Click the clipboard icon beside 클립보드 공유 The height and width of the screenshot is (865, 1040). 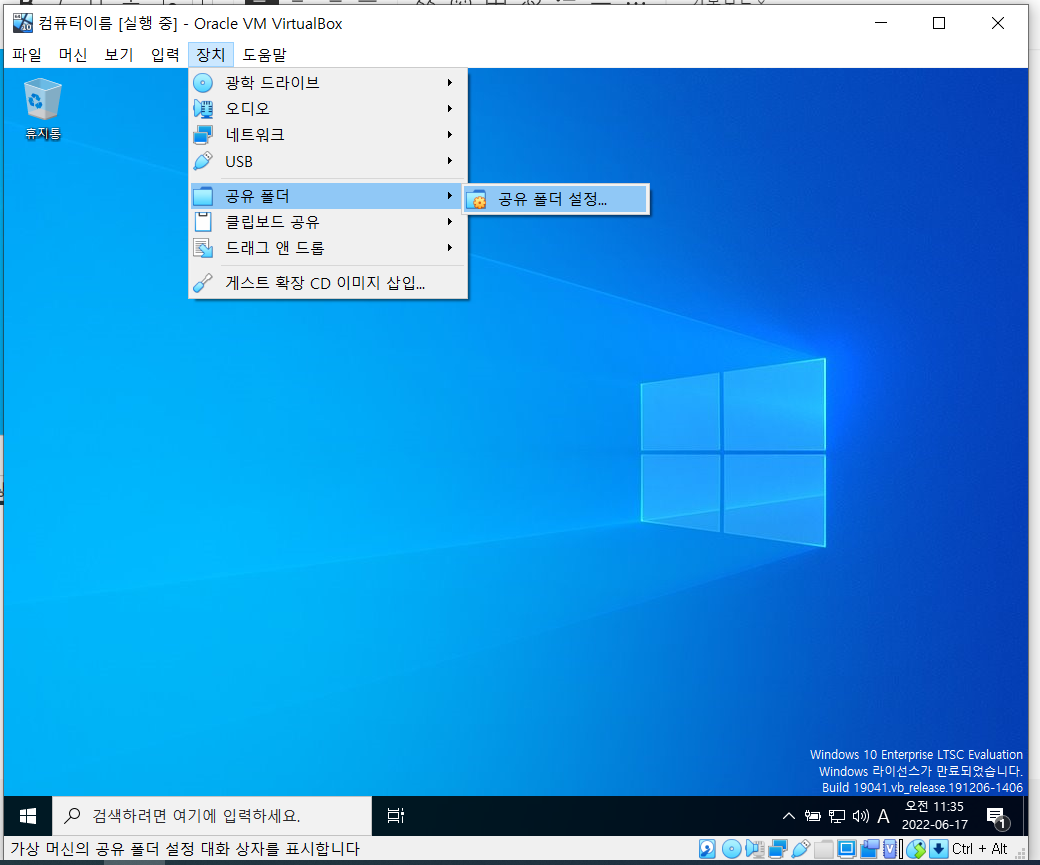pyautogui.click(x=203, y=222)
